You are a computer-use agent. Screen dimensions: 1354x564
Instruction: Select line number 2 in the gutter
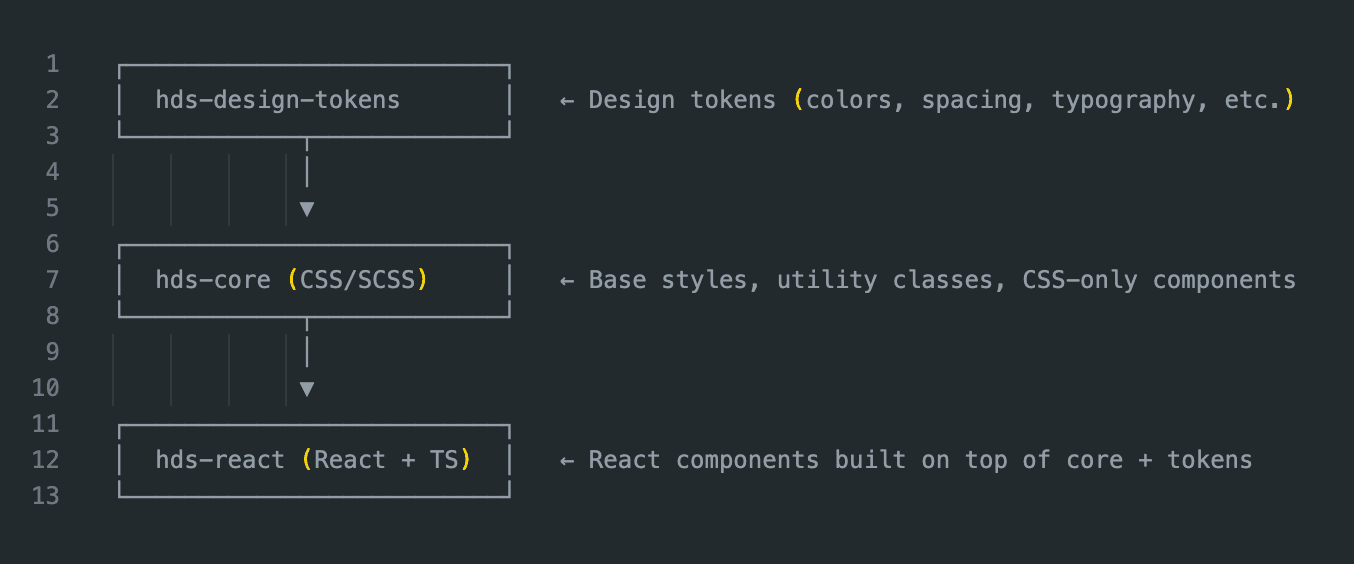[53, 100]
